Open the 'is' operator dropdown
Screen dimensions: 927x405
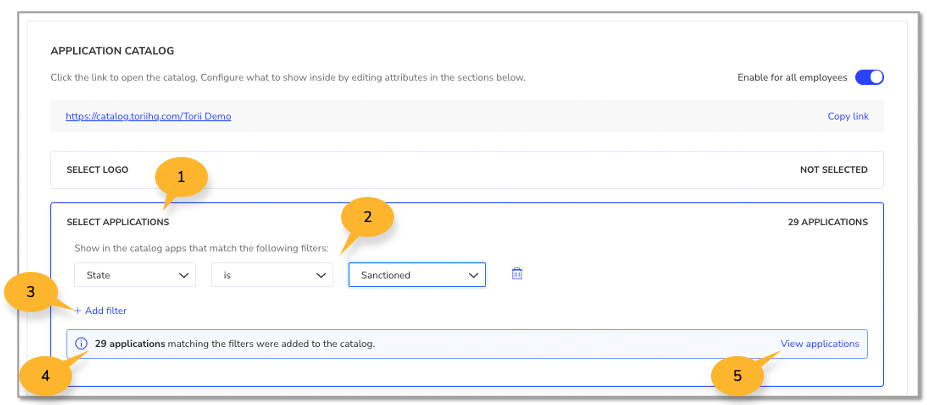point(272,275)
